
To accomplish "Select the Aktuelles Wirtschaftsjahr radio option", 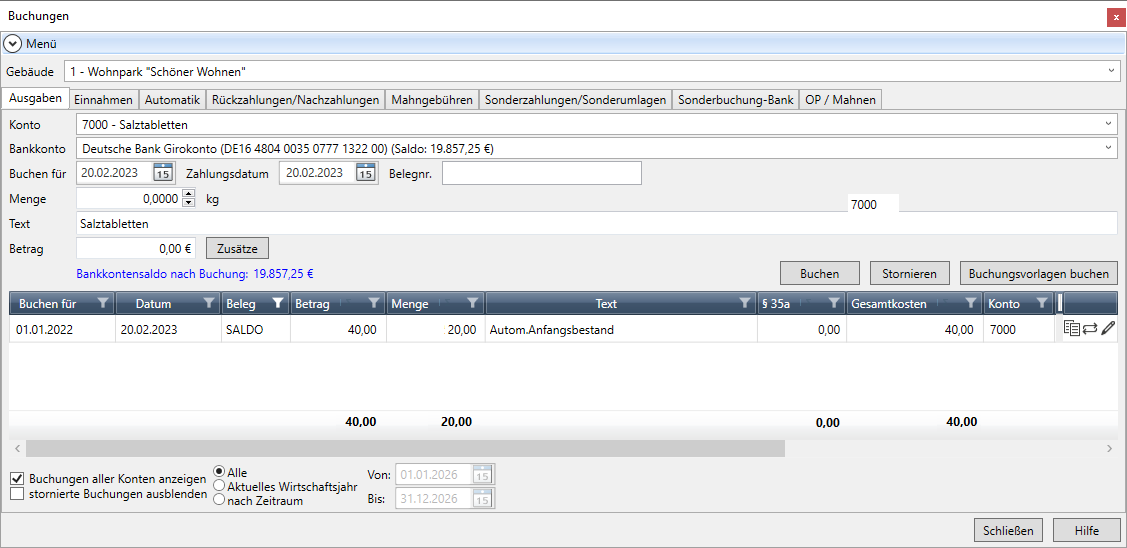I will point(220,486).
